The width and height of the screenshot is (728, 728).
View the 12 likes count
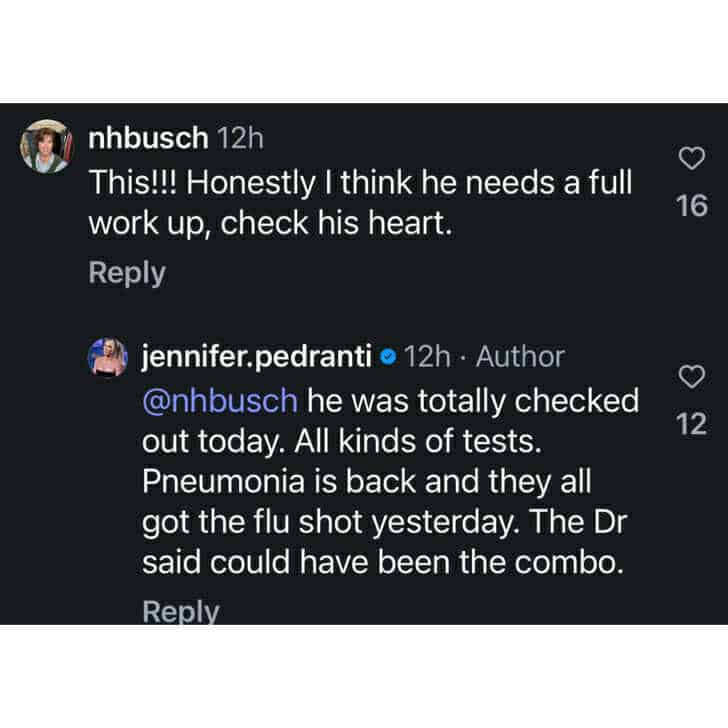pyautogui.click(x=692, y=425)
